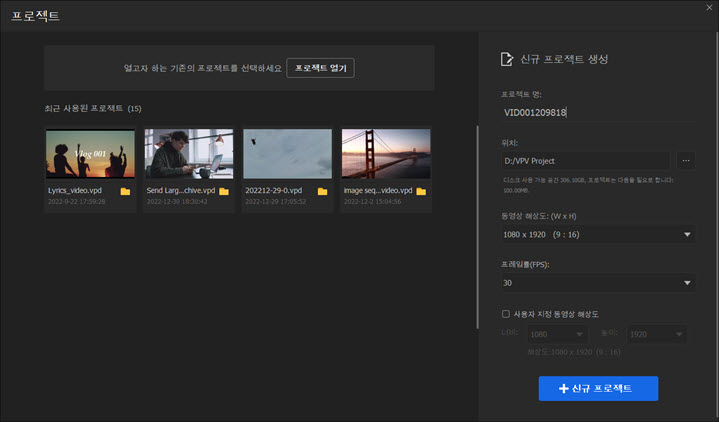Click the 신규 프로젝트 생성 header icon
720x422 pixels.
coord(507,59)
